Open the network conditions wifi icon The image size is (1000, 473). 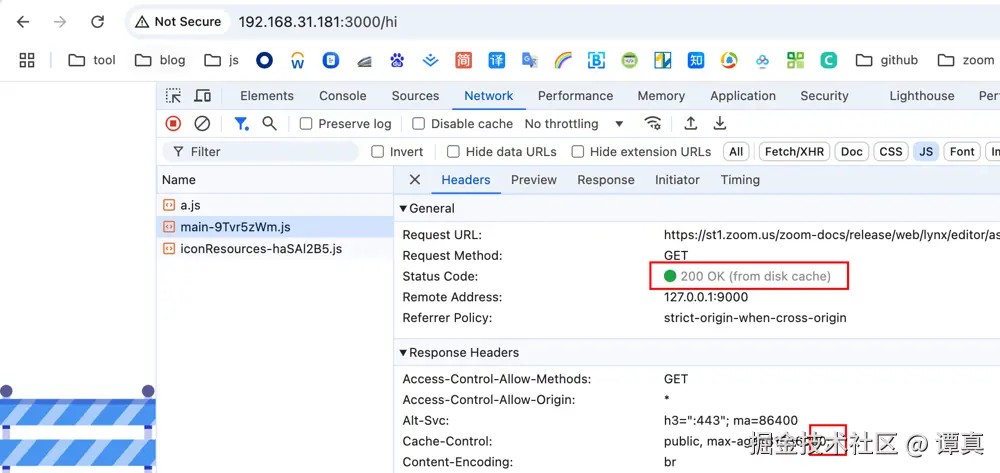pyautogui.click(x=652, y=124)
